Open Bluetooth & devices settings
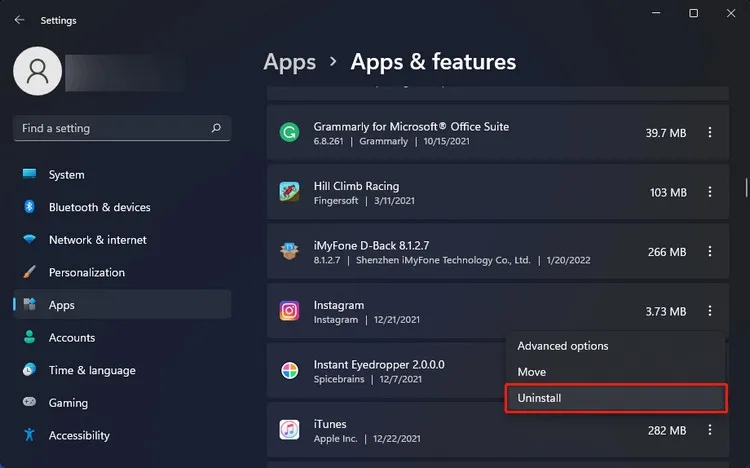 [x=99, y=207]
